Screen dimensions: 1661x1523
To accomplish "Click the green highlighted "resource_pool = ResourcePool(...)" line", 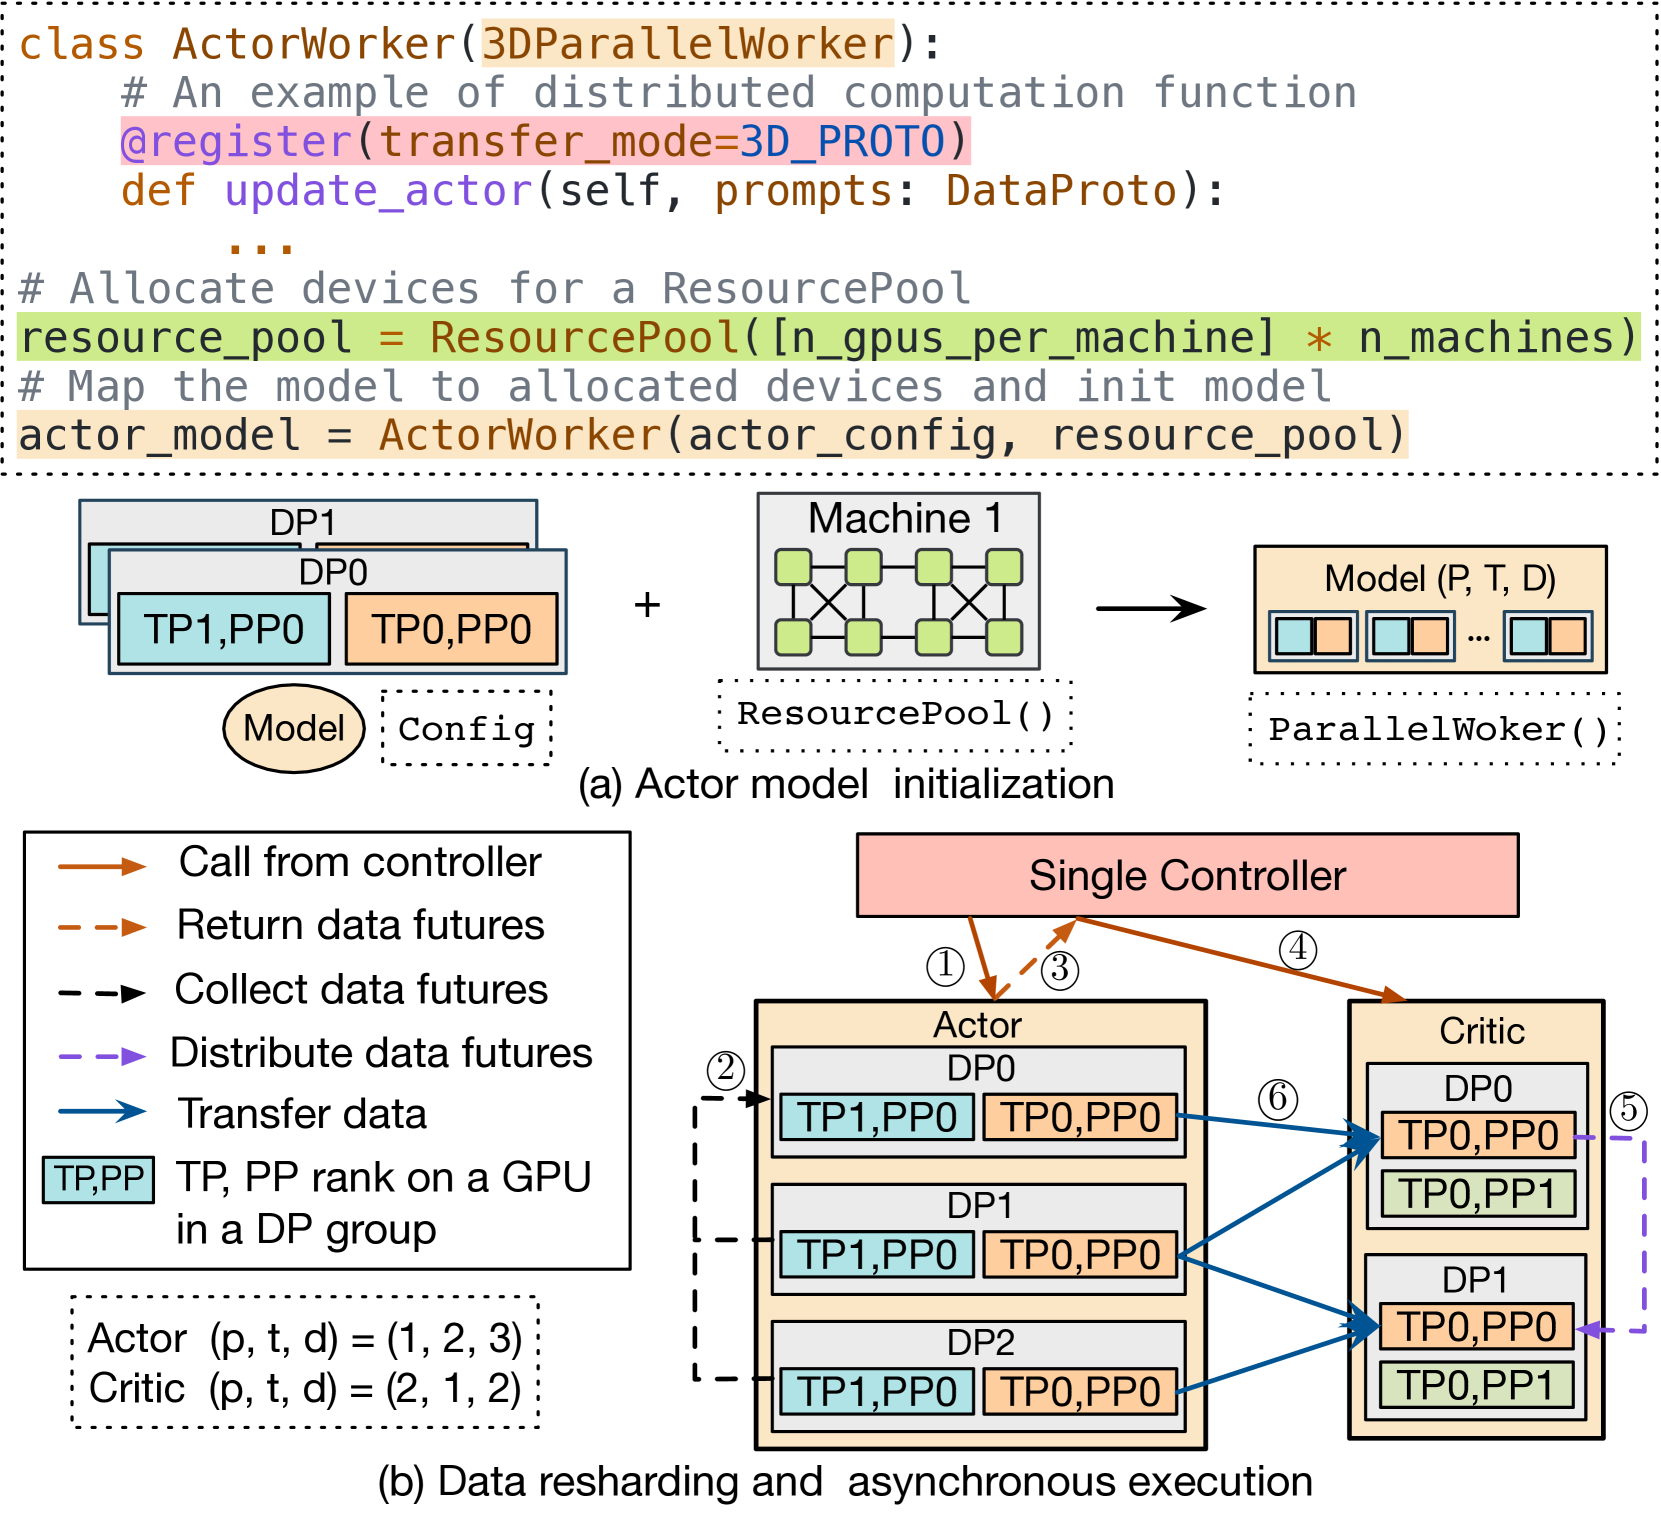I will tap(829, 337).
